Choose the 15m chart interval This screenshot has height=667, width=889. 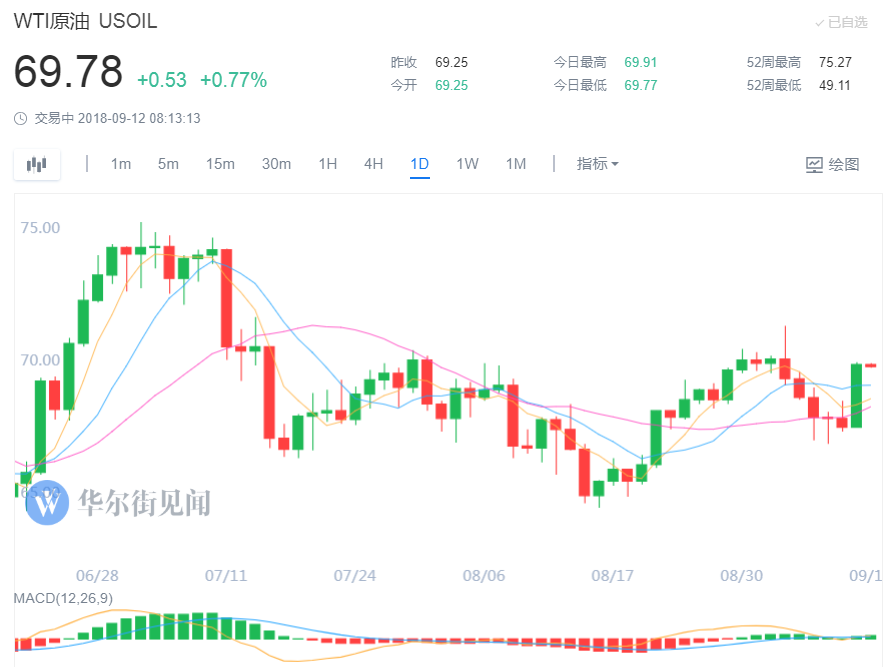220,164
